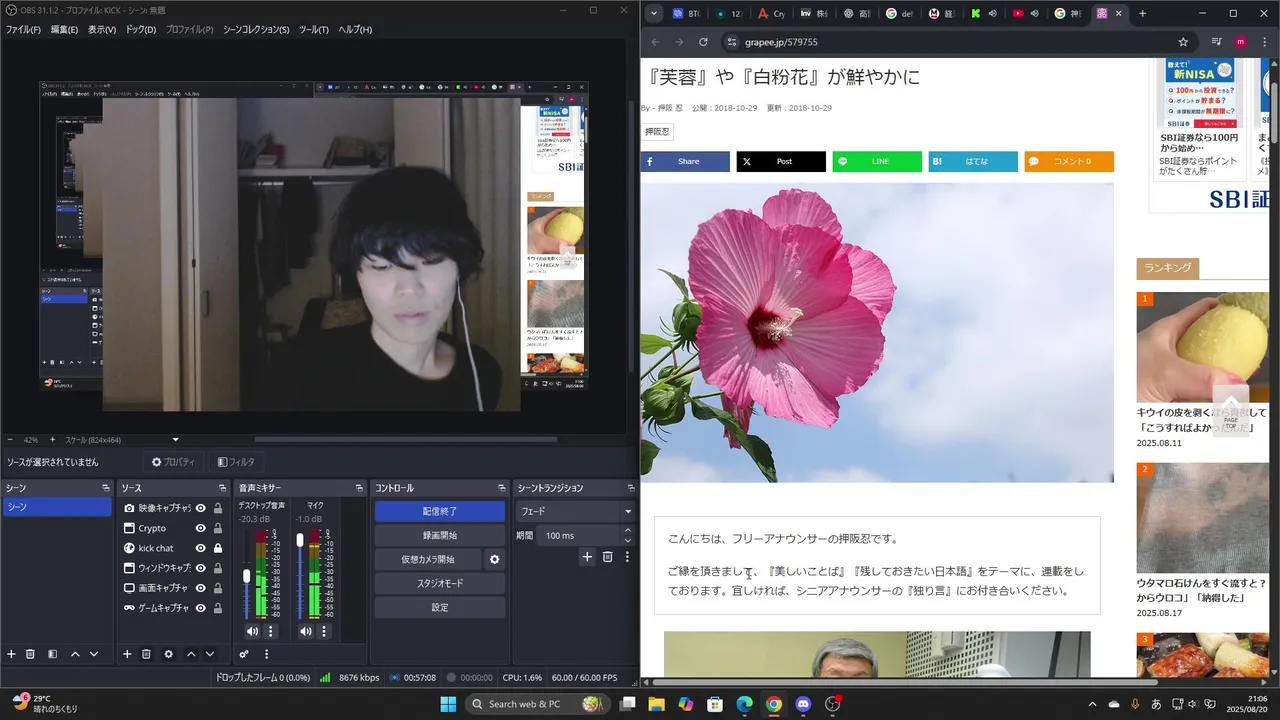This screenshot has width=1280, height=720.
Task: Open Chrome media controls icon
Action: (1216, 42)
